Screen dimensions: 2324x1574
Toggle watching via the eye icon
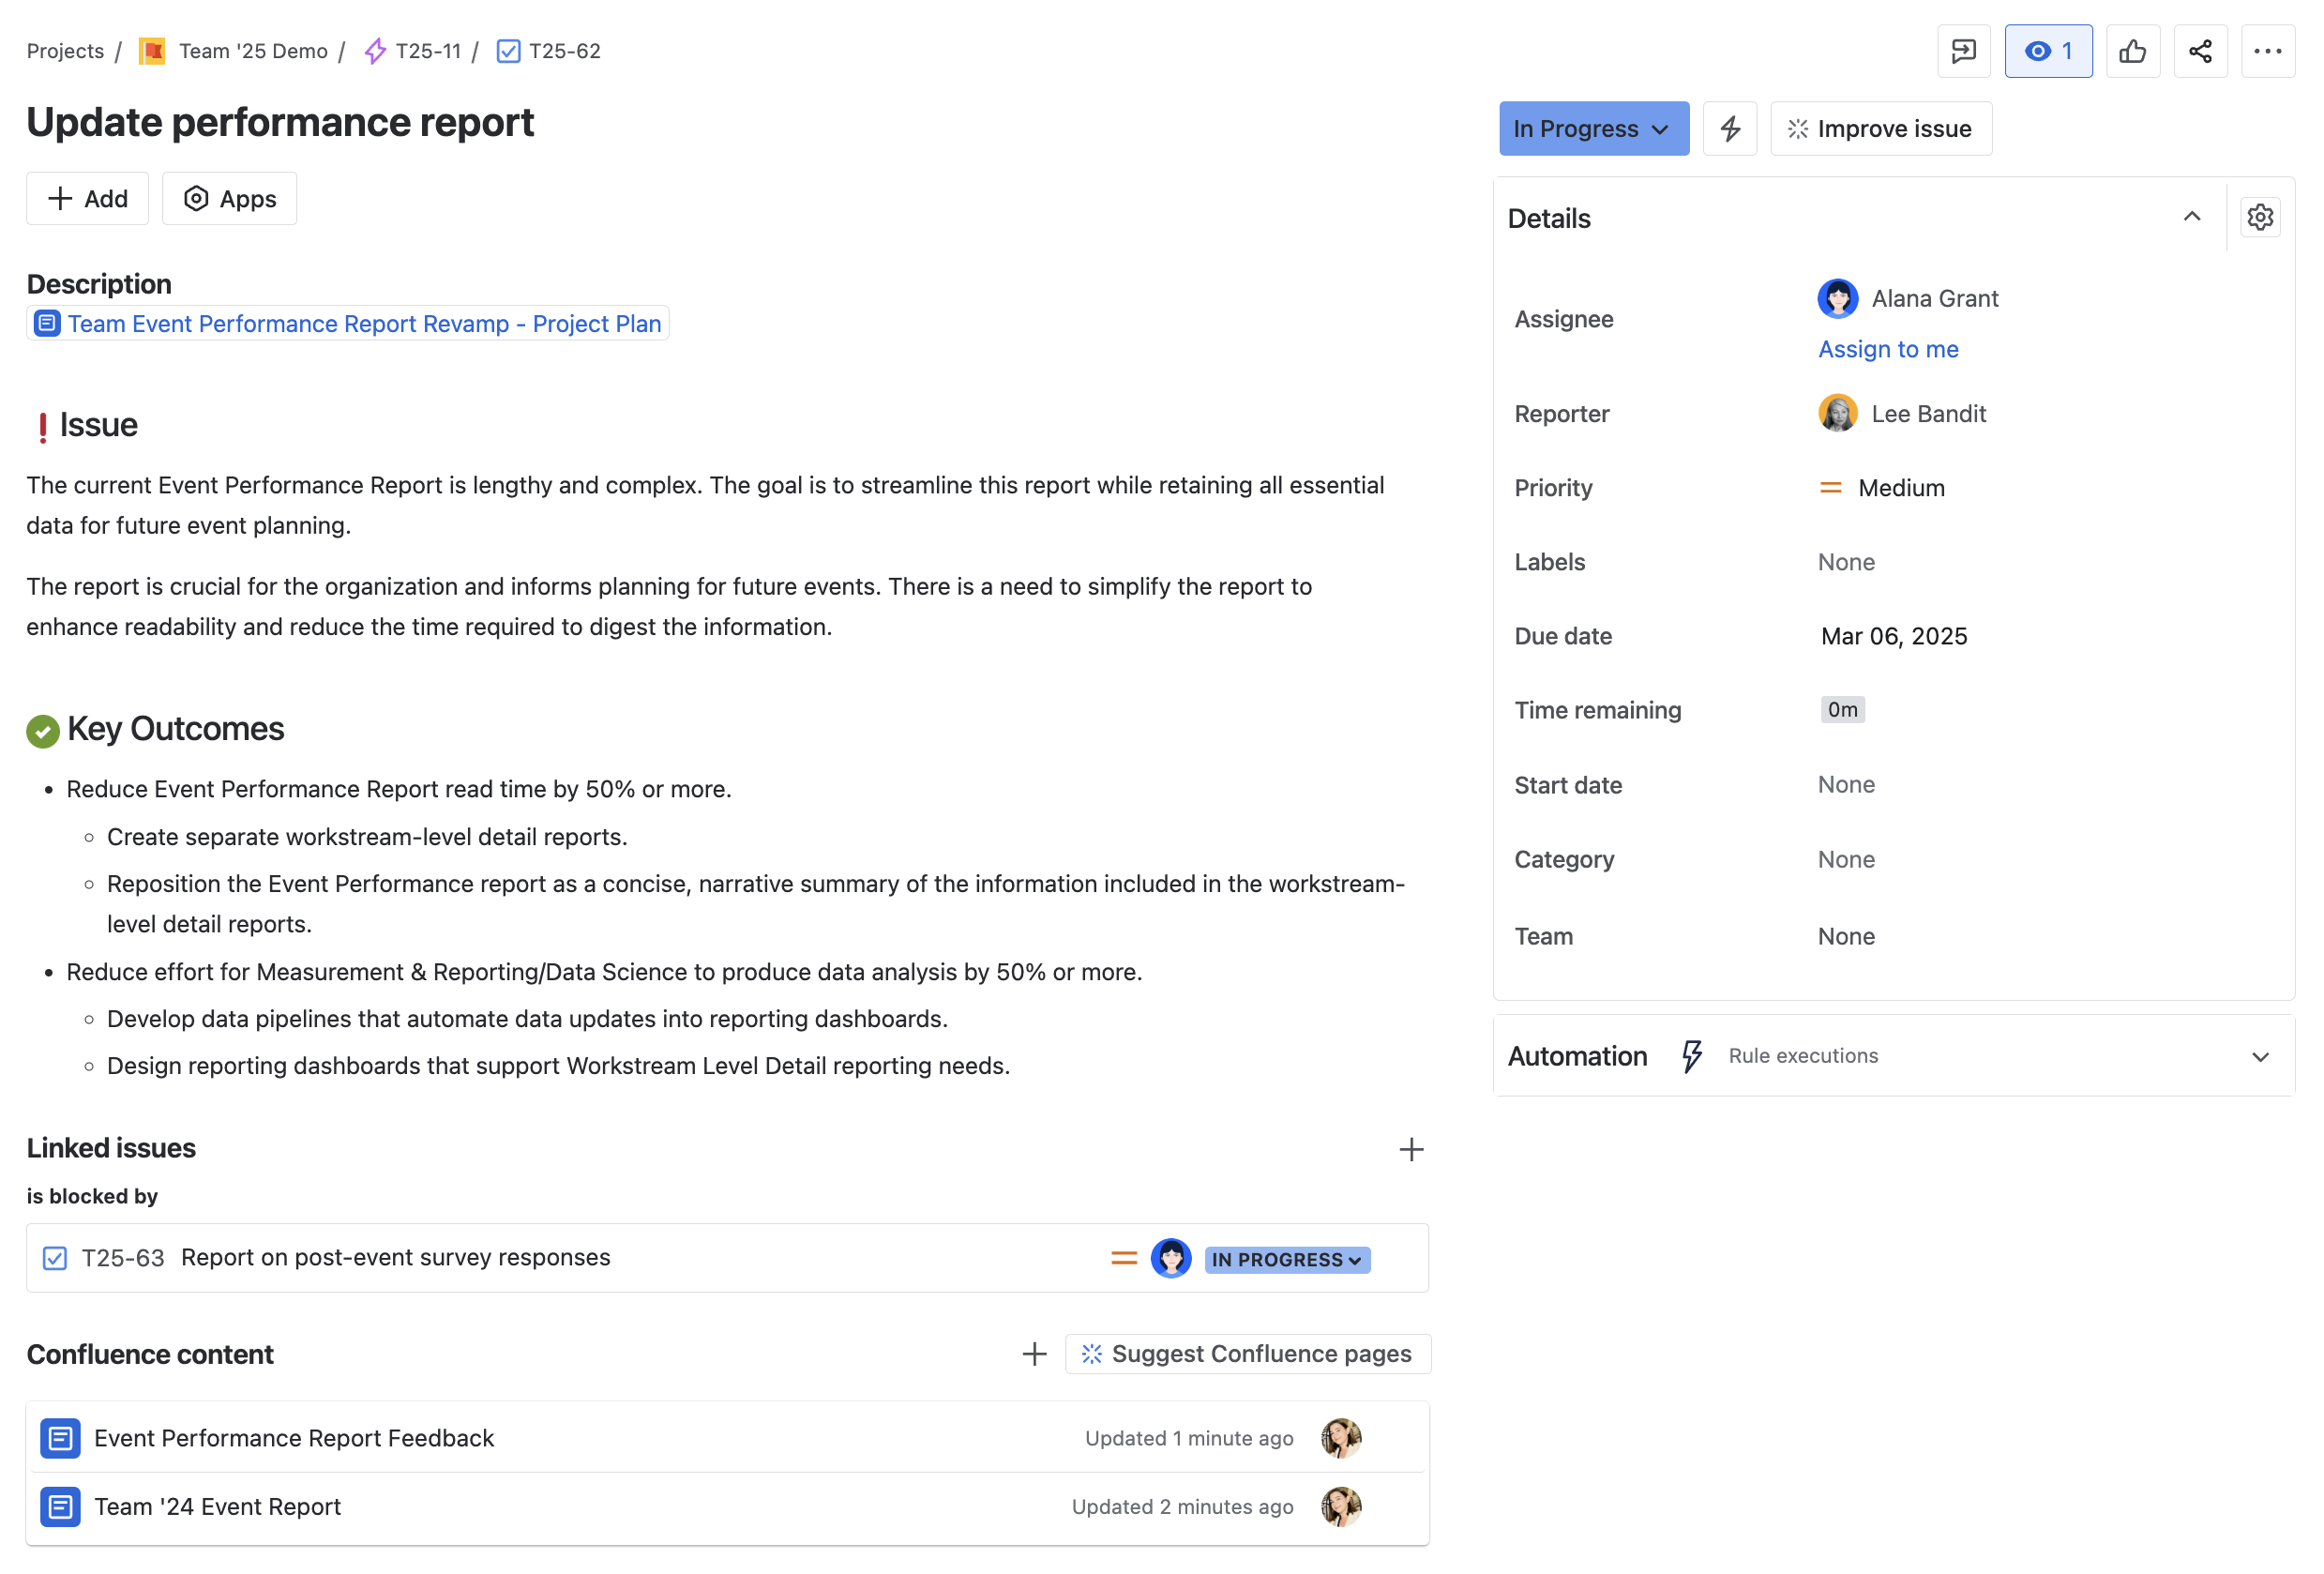coord(2048,51)
